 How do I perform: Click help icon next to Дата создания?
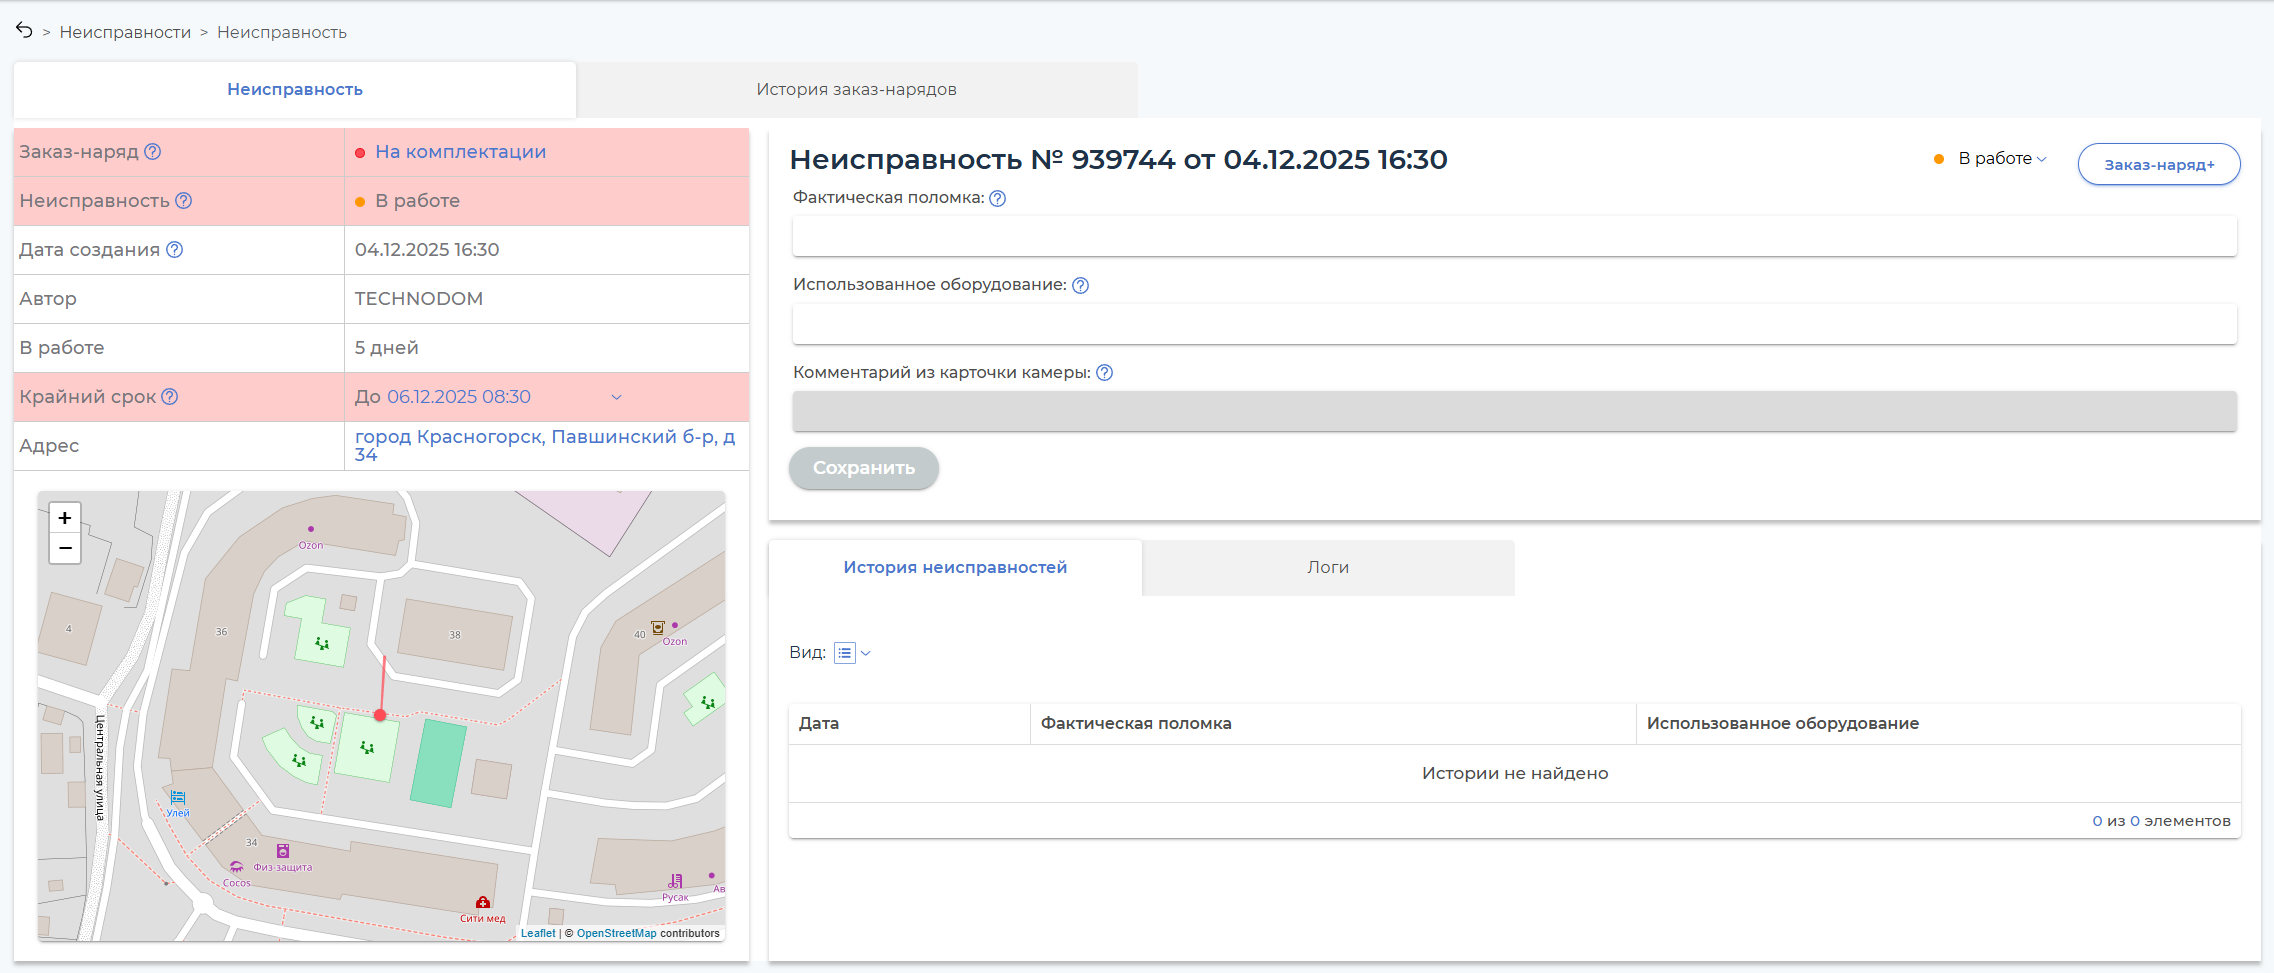click(x=174, y=250)
